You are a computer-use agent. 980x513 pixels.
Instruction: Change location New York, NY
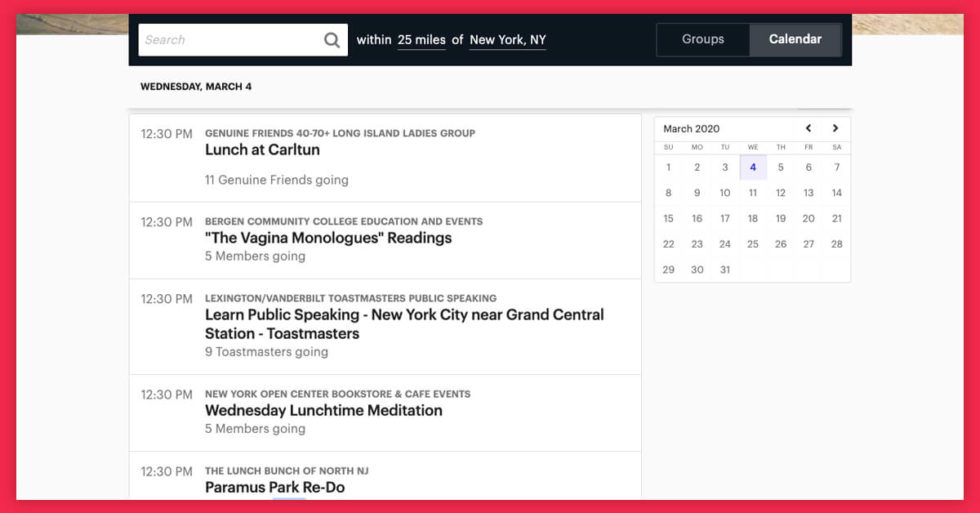(508, 40)
